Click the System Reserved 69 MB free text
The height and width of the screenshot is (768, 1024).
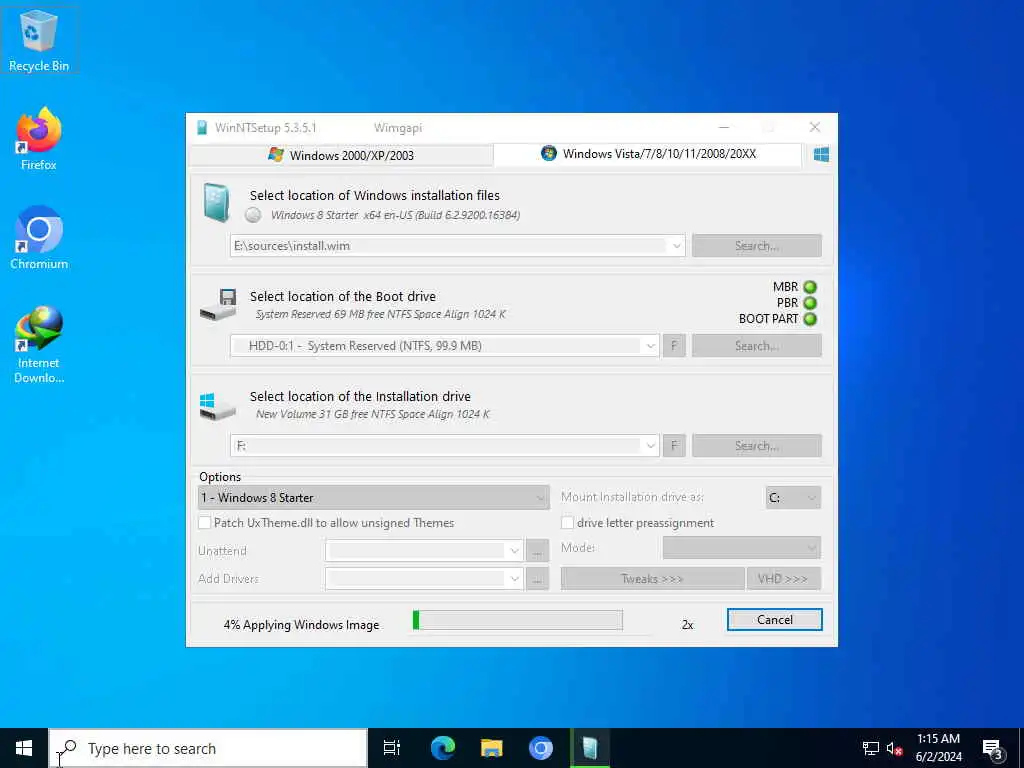pos(380,314)
